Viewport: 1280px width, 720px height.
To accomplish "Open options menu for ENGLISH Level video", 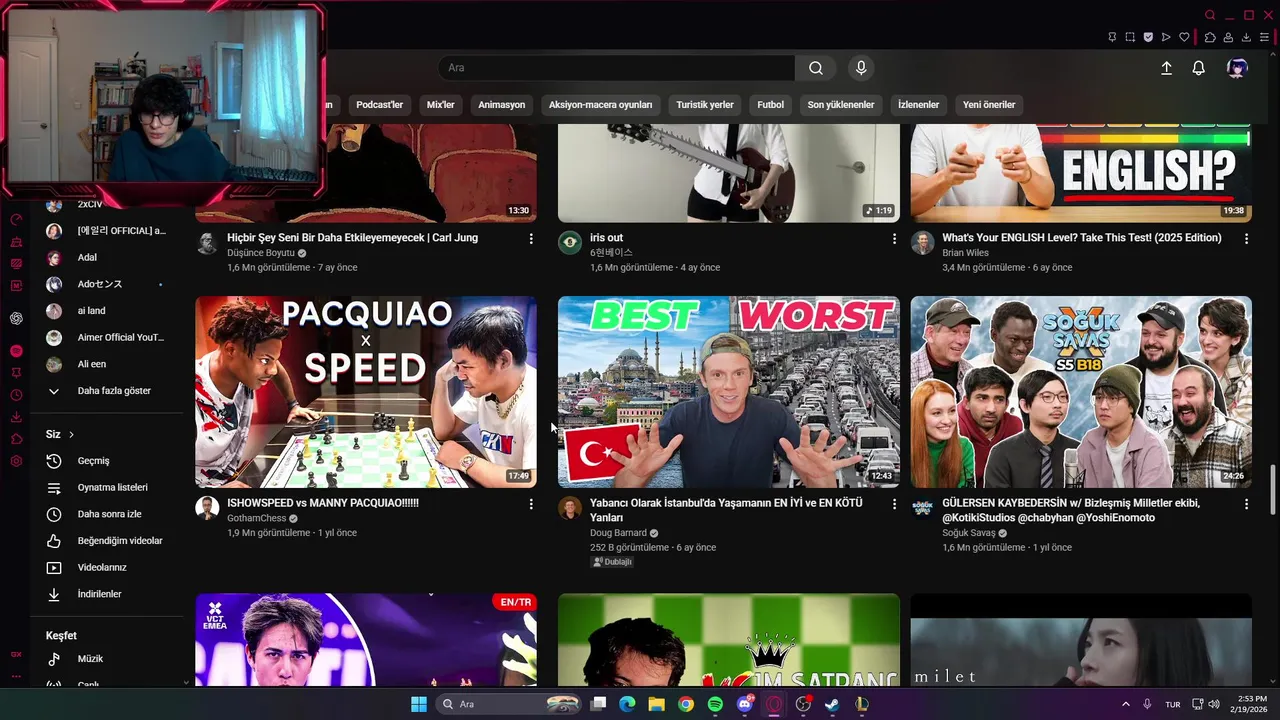I will click(x=1246, y=239).
